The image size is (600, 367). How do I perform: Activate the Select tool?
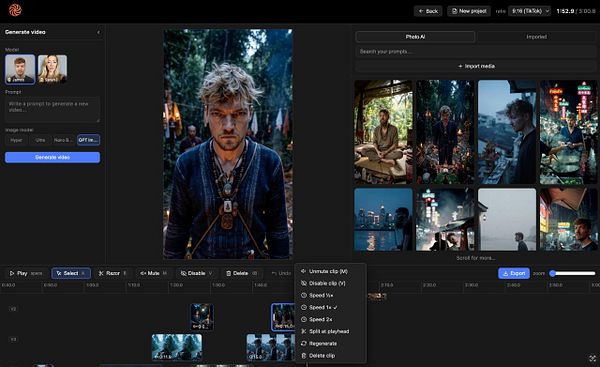pyautogui.click(x=71, y=273)
